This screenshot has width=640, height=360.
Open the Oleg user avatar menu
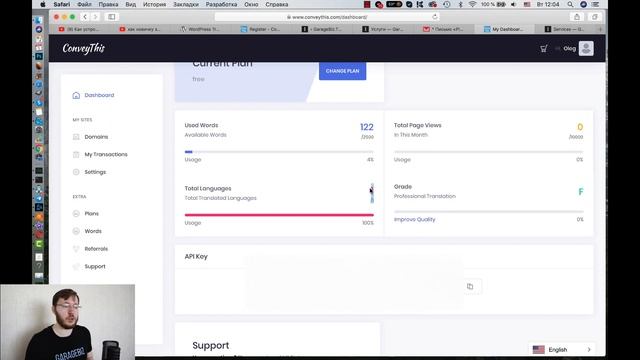point(586,48)
